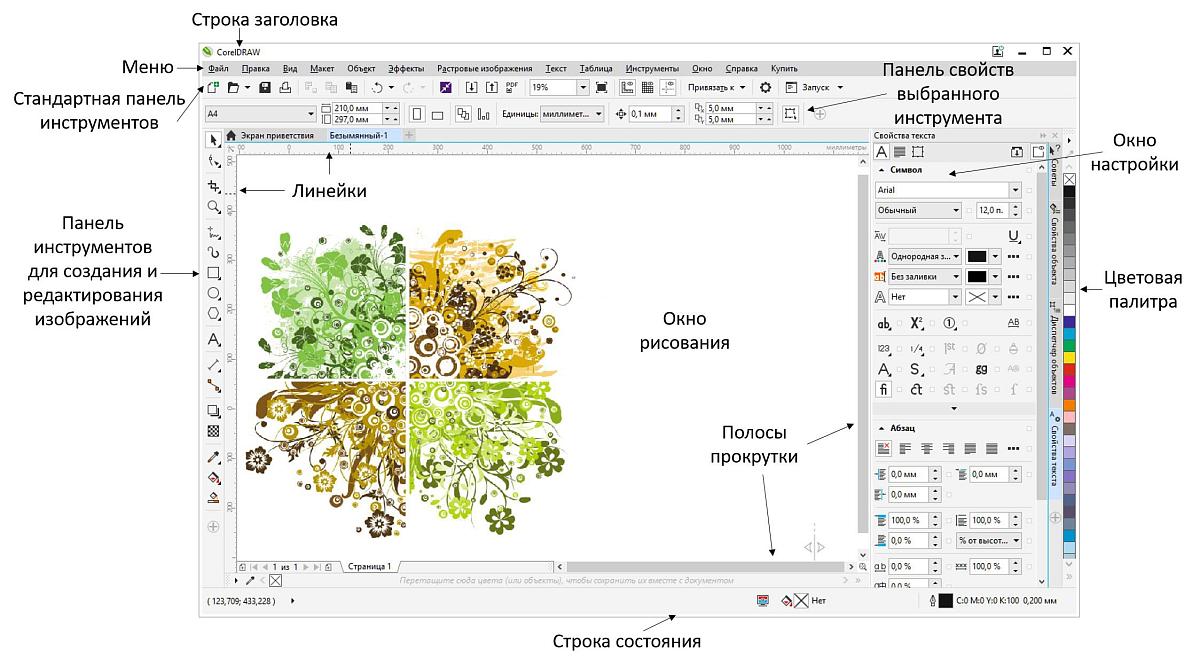Select the Parallel Dimension tool

click(x=213, y=365)
